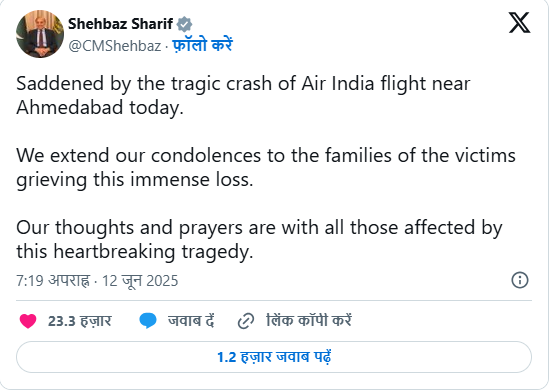
Task: Click the paragraph mentioning Air India crash
Action: pos(243,95)
